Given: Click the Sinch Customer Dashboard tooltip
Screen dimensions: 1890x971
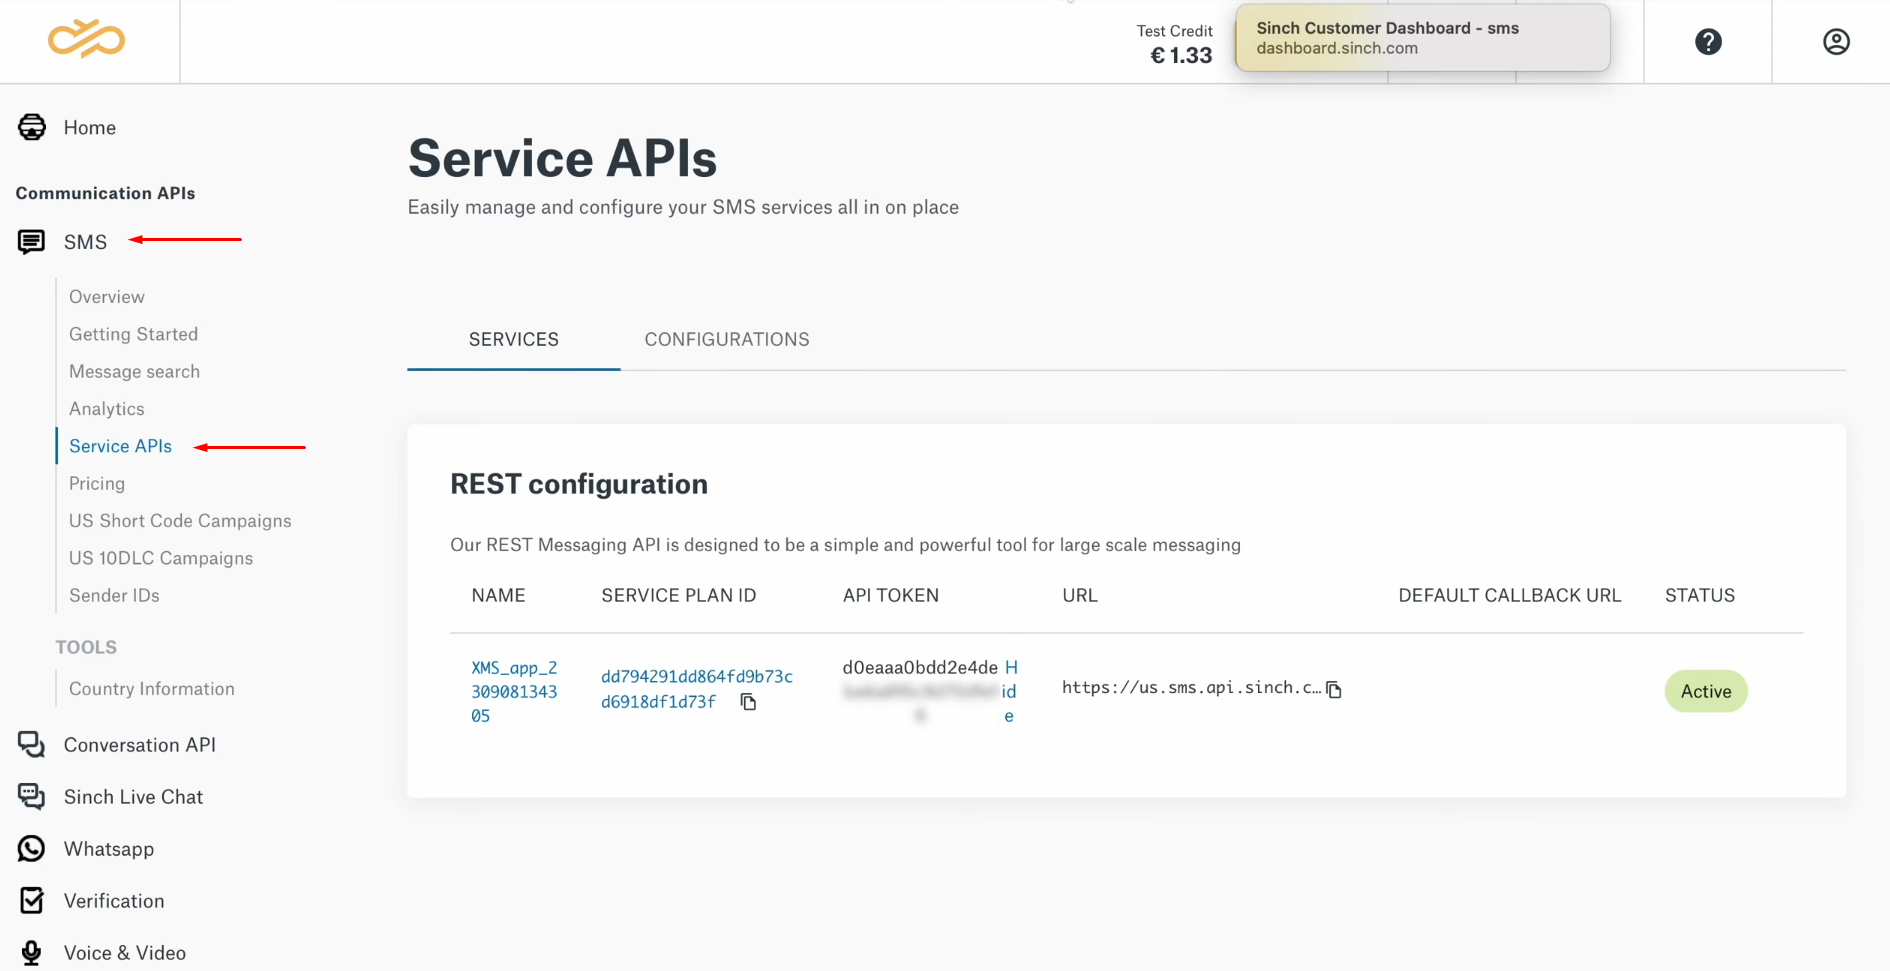Looking at the screenshot, I should pyautogui.click(x=1422, y=38).
